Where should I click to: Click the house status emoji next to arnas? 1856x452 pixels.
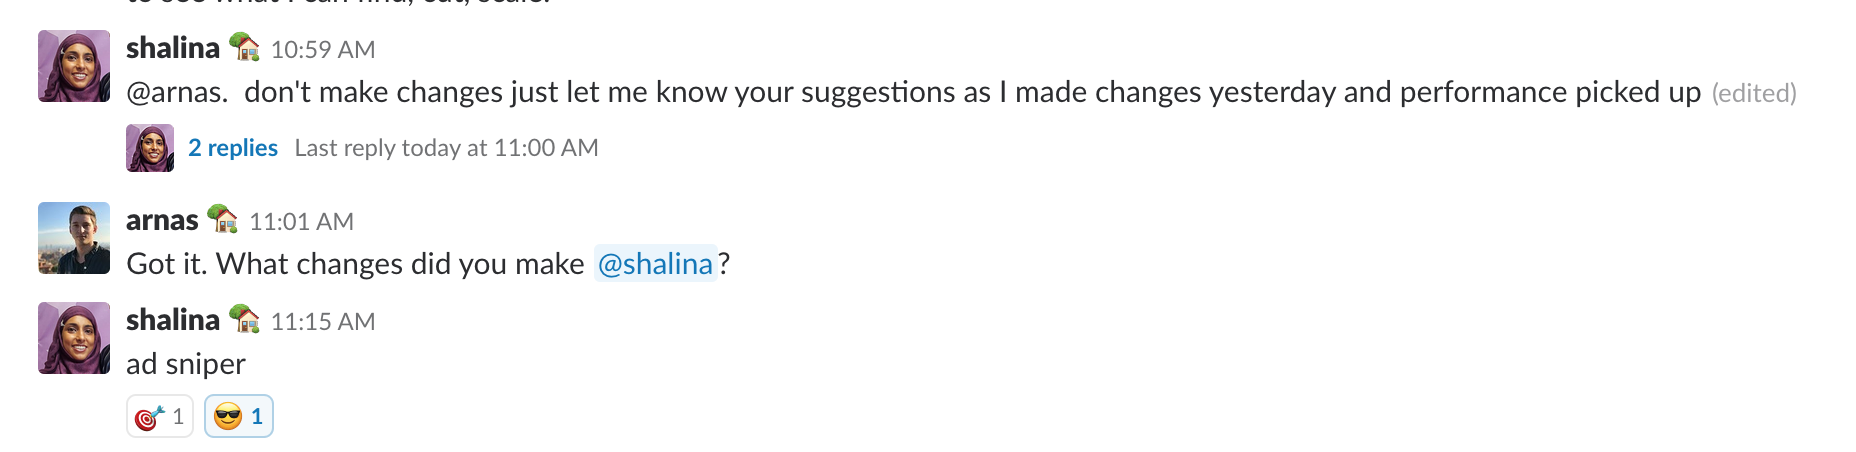point(222,219)
